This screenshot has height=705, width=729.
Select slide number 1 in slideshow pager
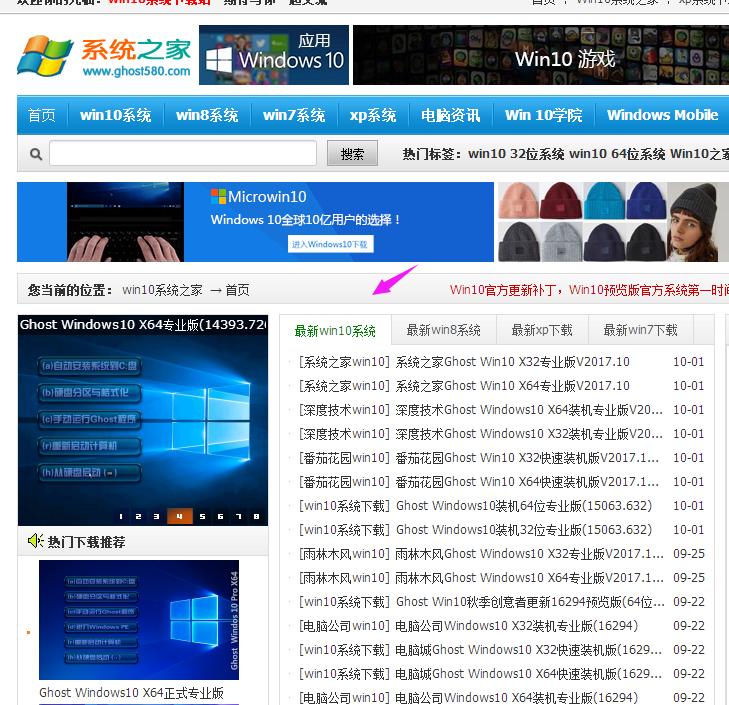[122, 517]
